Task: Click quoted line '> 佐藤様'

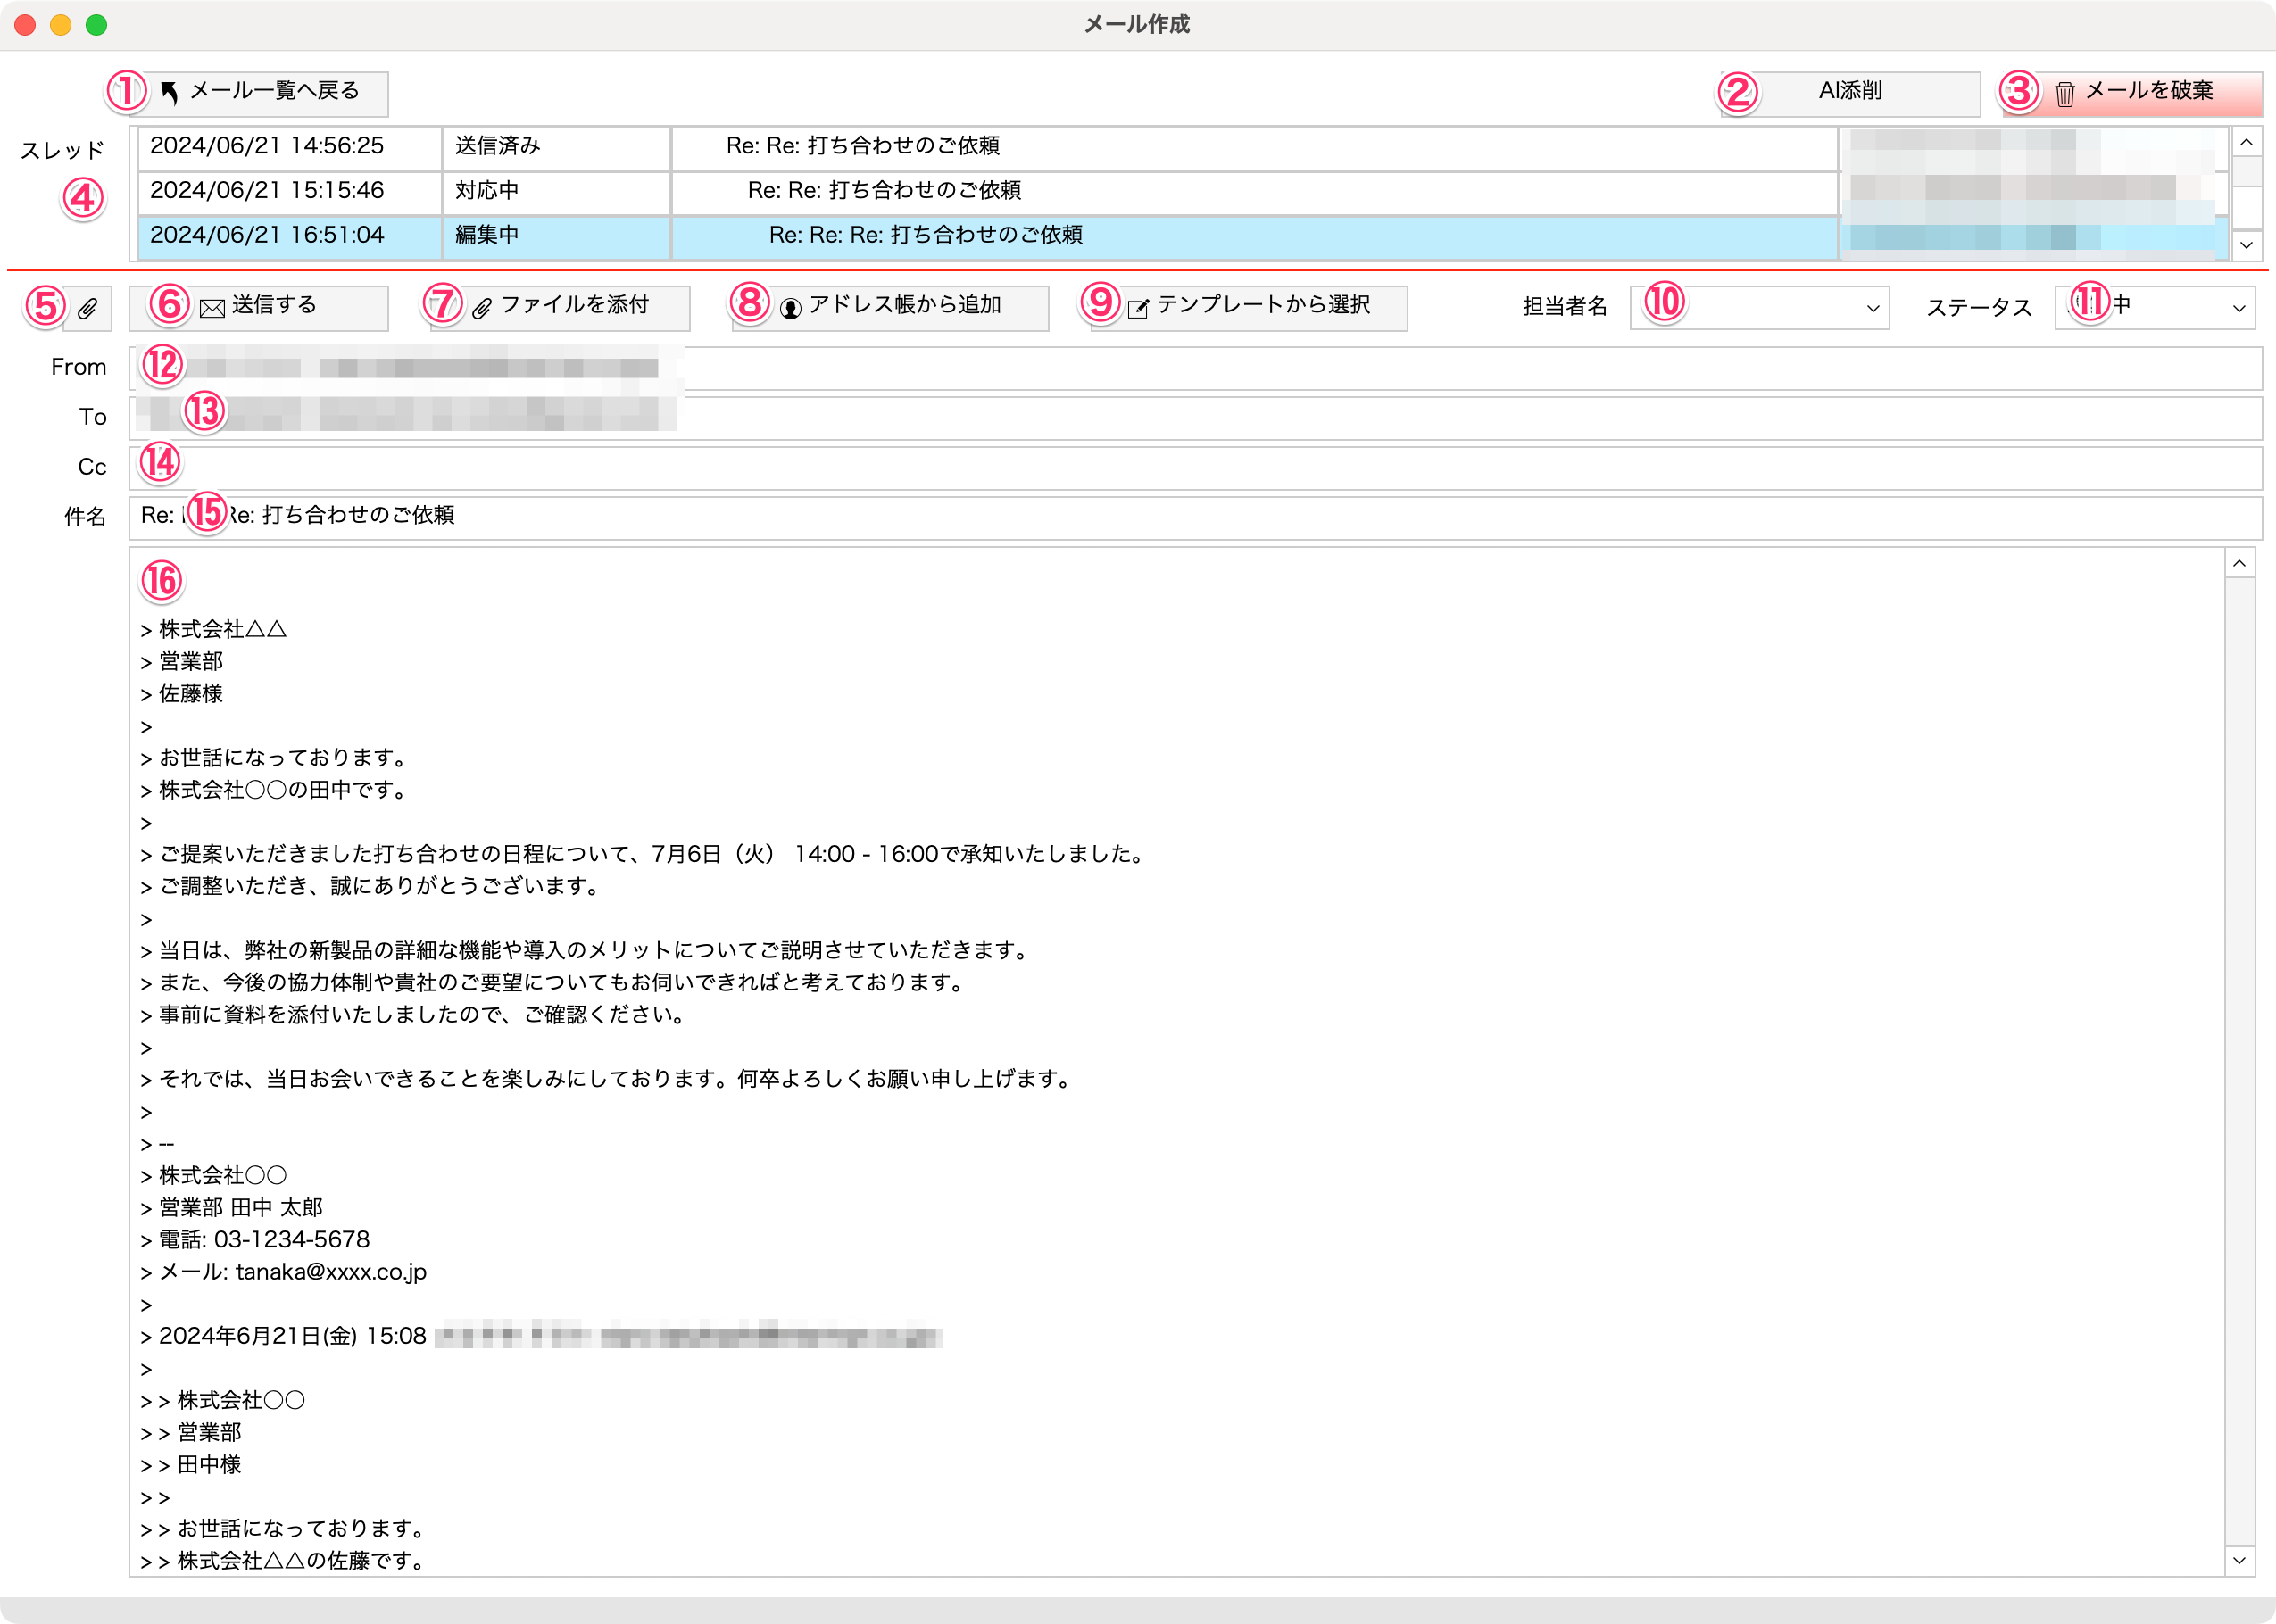Action: coord(181,694)
